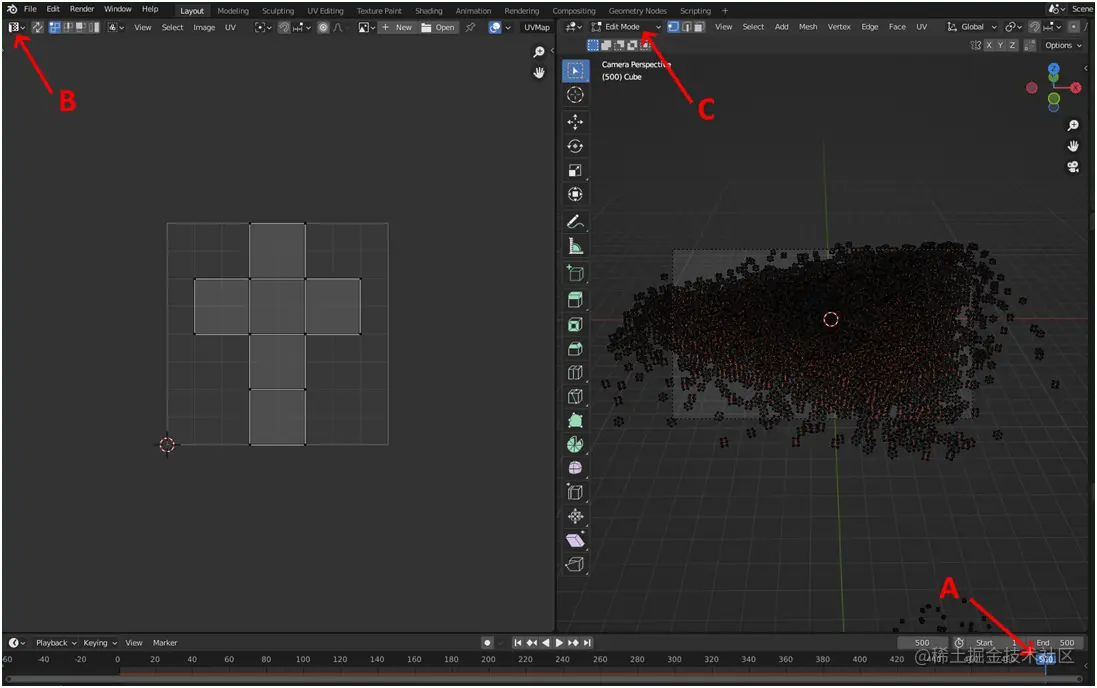Toggle Z axis mirror
The image size is (1097, 688).
(x=1012, y=45)
